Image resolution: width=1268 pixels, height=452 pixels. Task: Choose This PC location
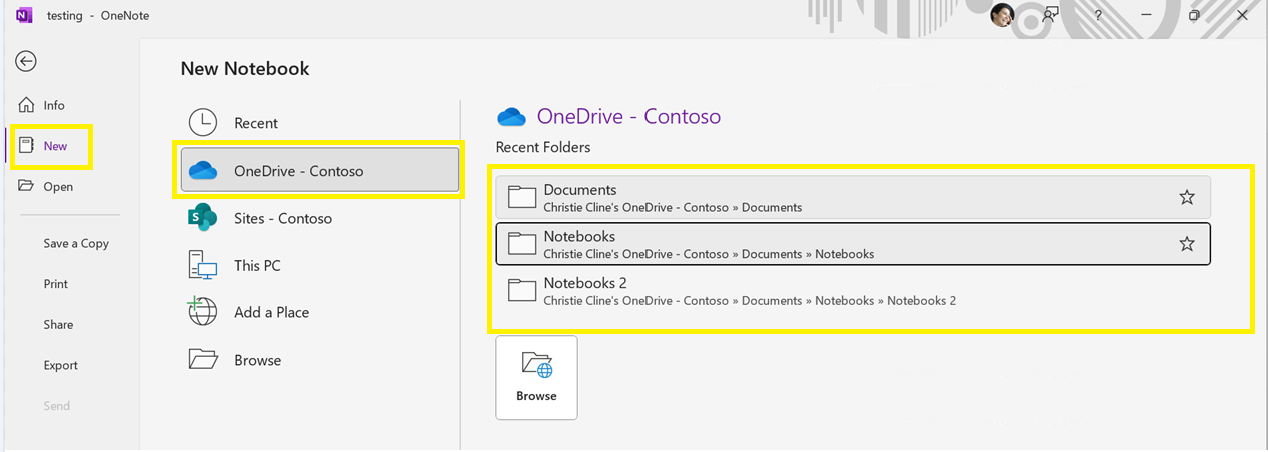pos(319,265)
